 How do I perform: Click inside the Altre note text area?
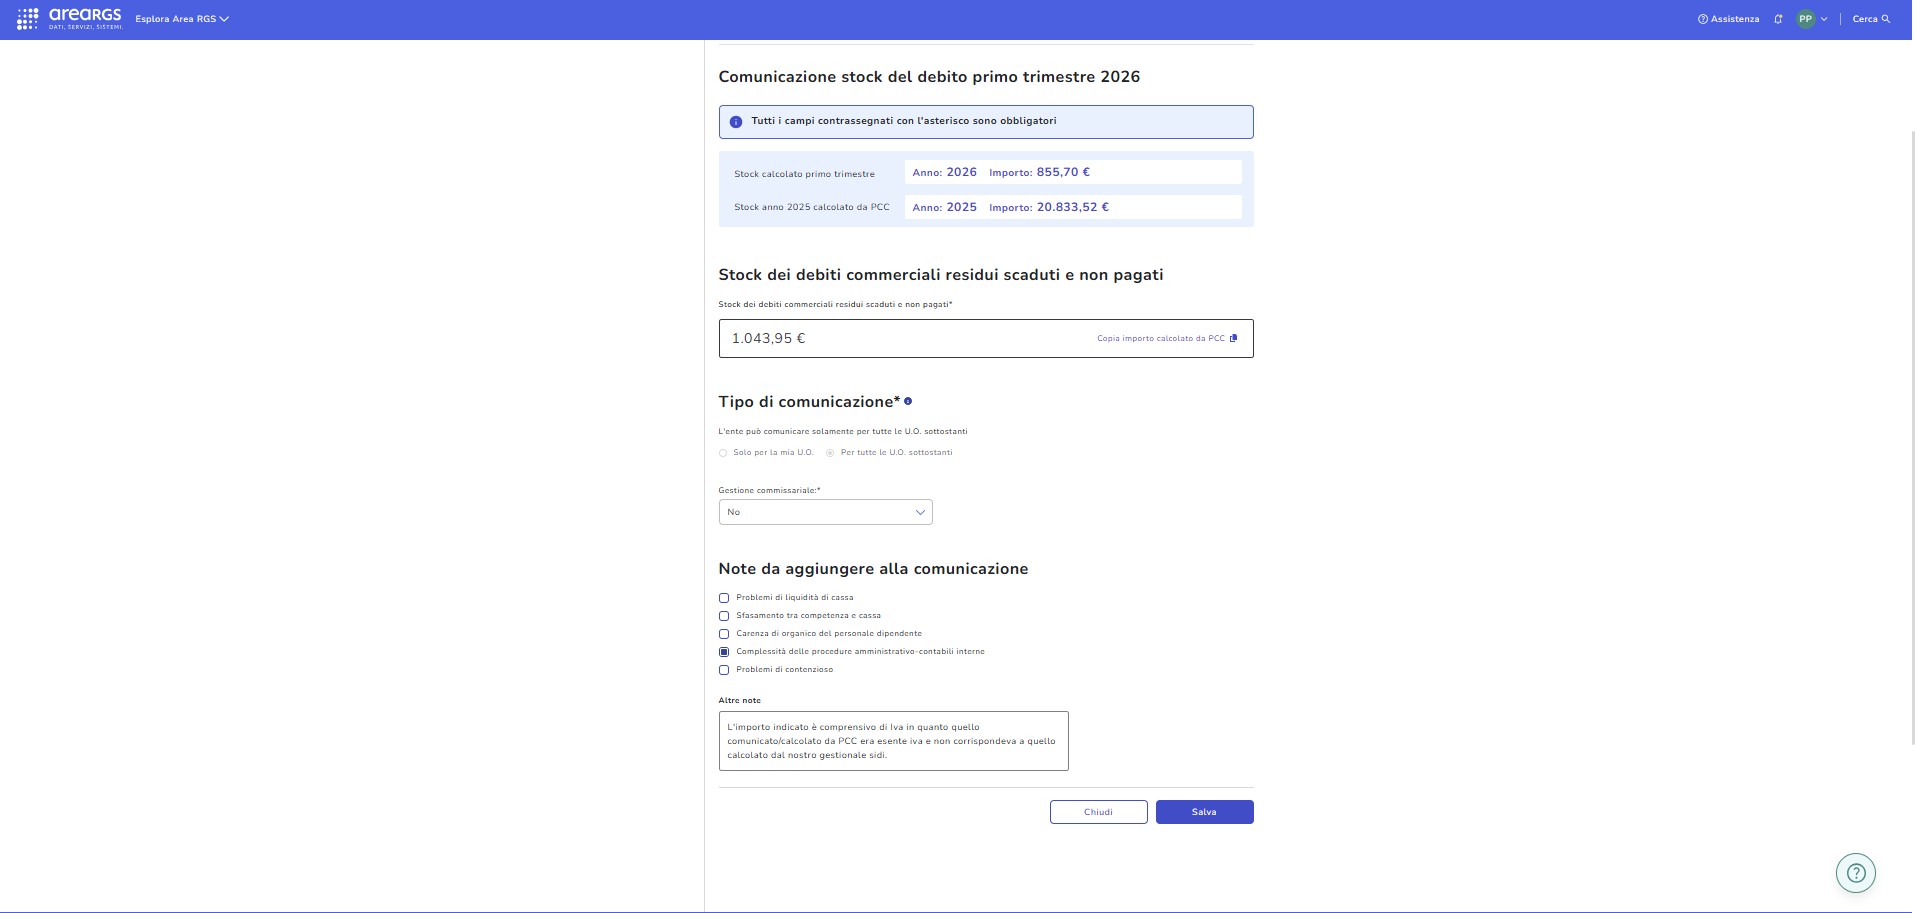pos(893,741)
